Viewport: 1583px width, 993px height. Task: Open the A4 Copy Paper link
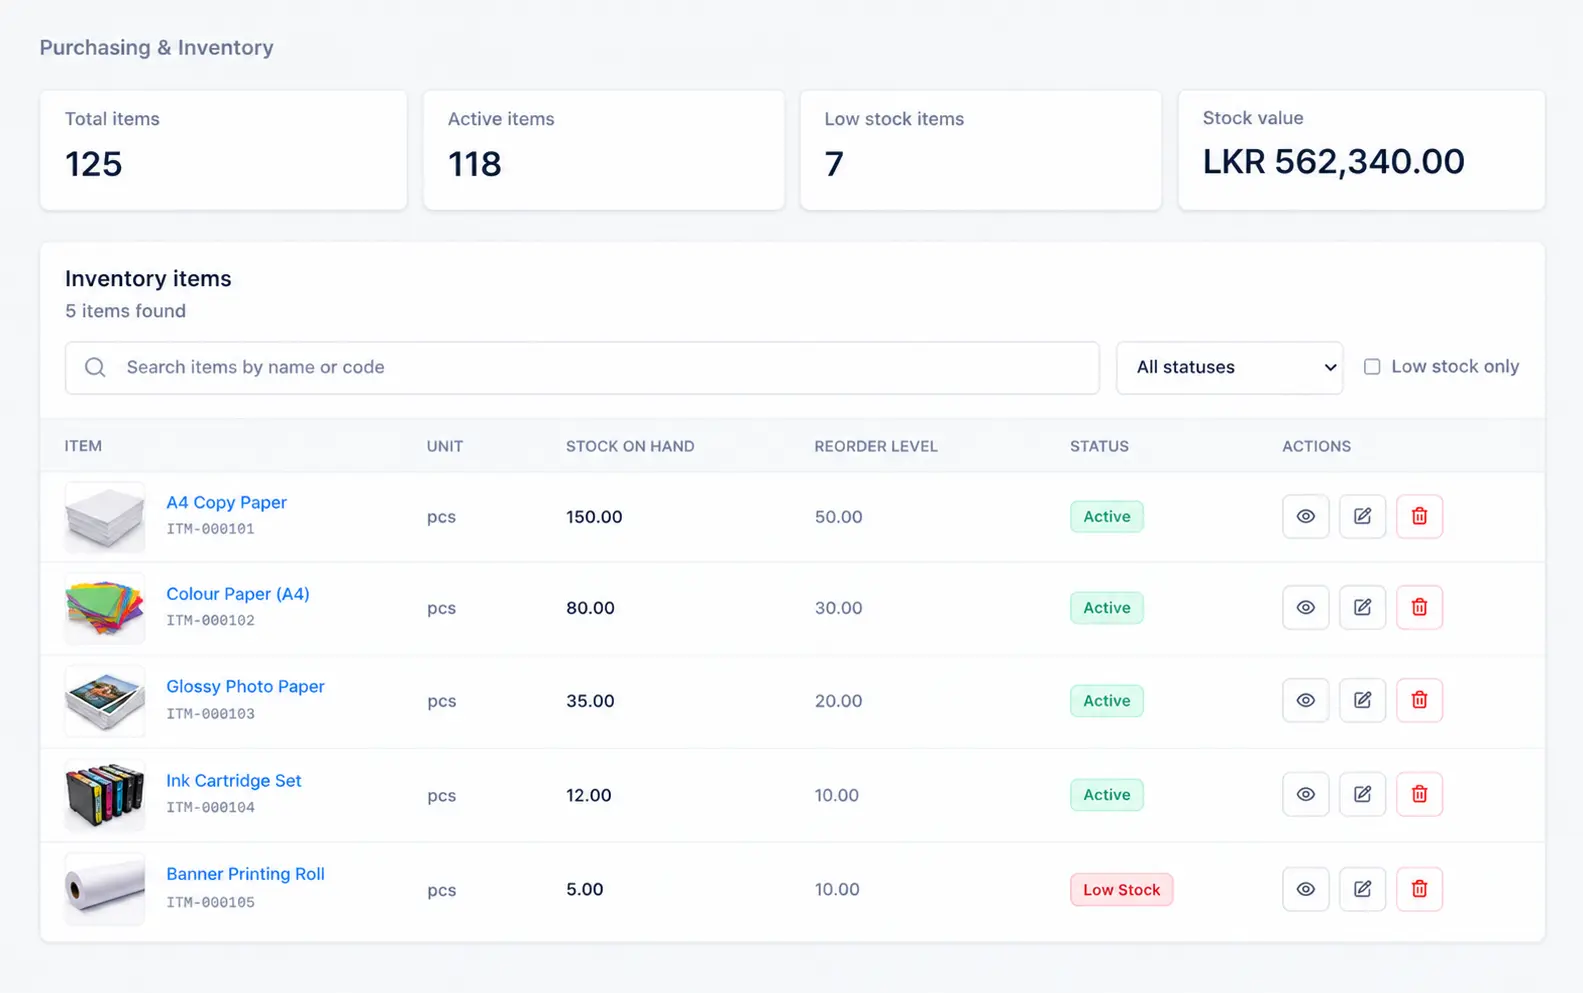pyautogui.click(x=226, y=502)
